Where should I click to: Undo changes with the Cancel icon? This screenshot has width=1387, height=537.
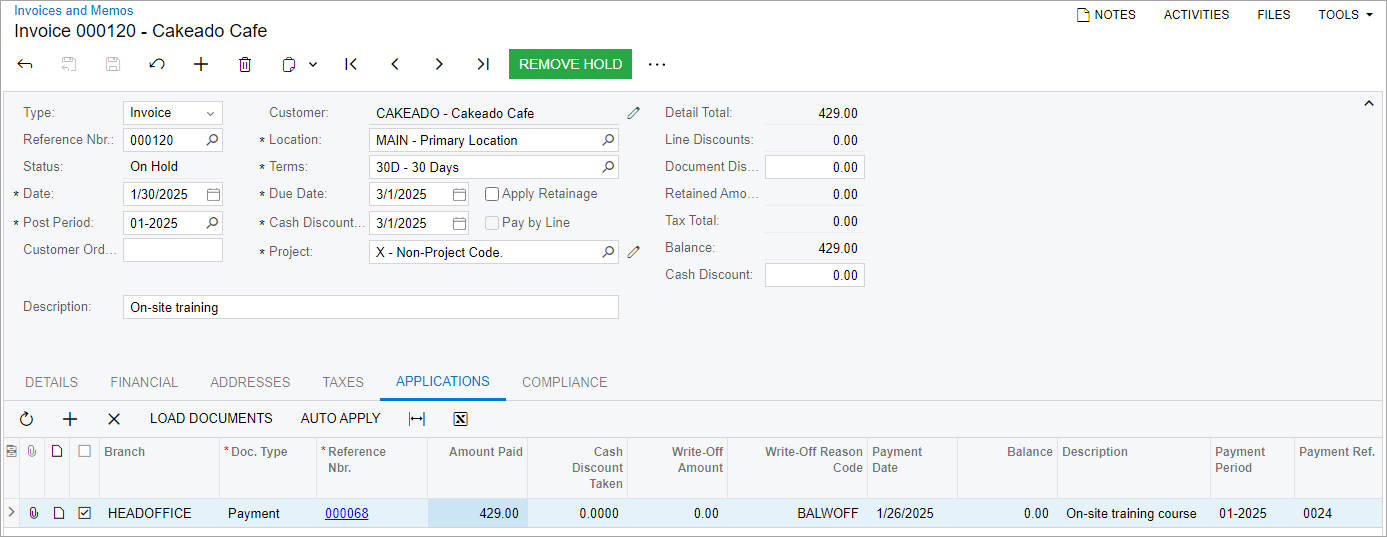point(157,64)
